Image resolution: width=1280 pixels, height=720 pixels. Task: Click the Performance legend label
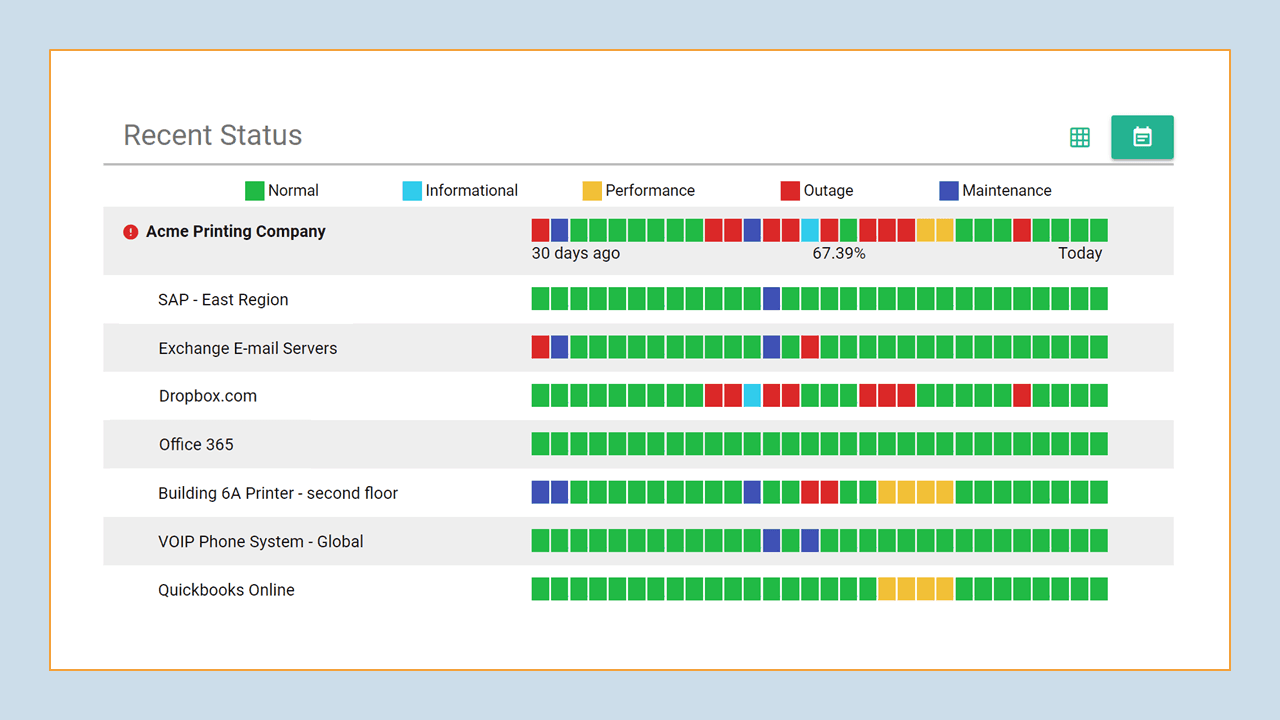[x=650, y=190]
